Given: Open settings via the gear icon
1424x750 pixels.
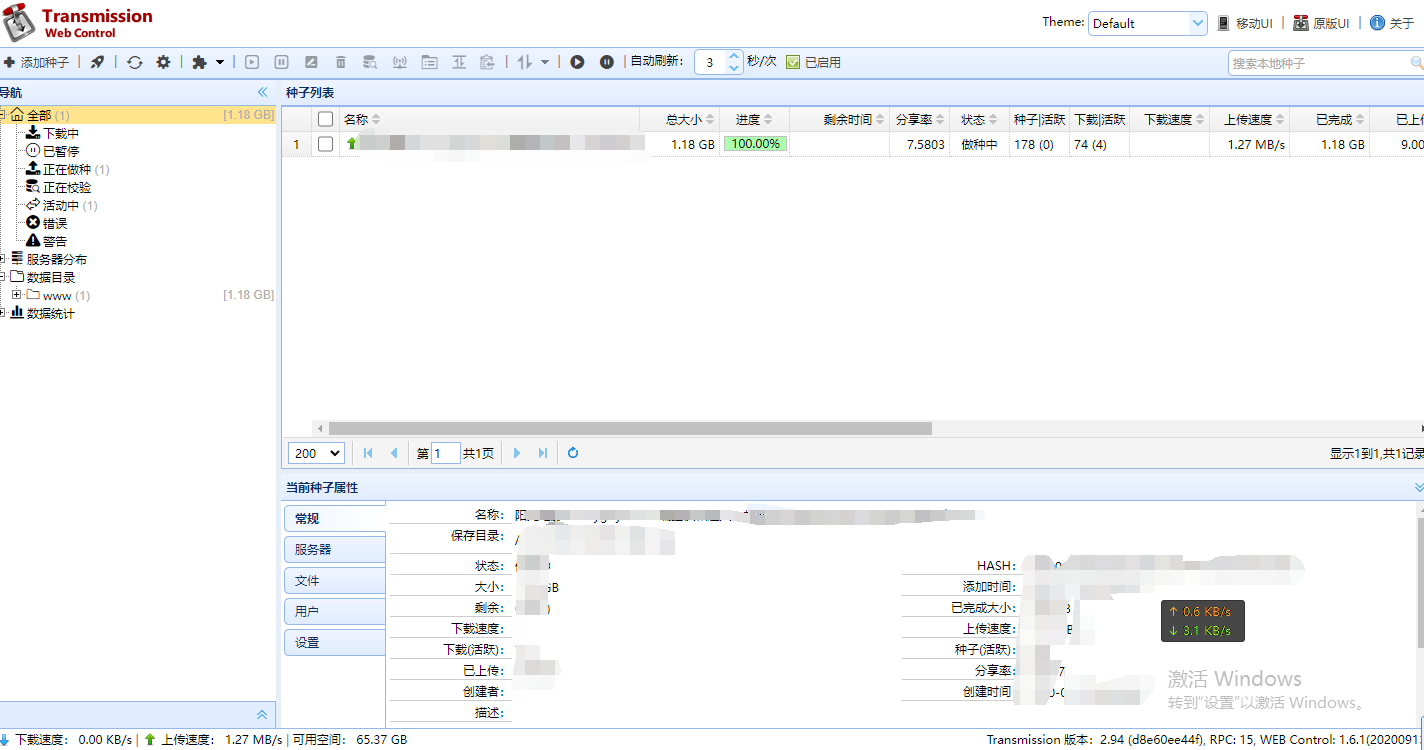Looking at the screenshot, I should (x=163, y=62).
